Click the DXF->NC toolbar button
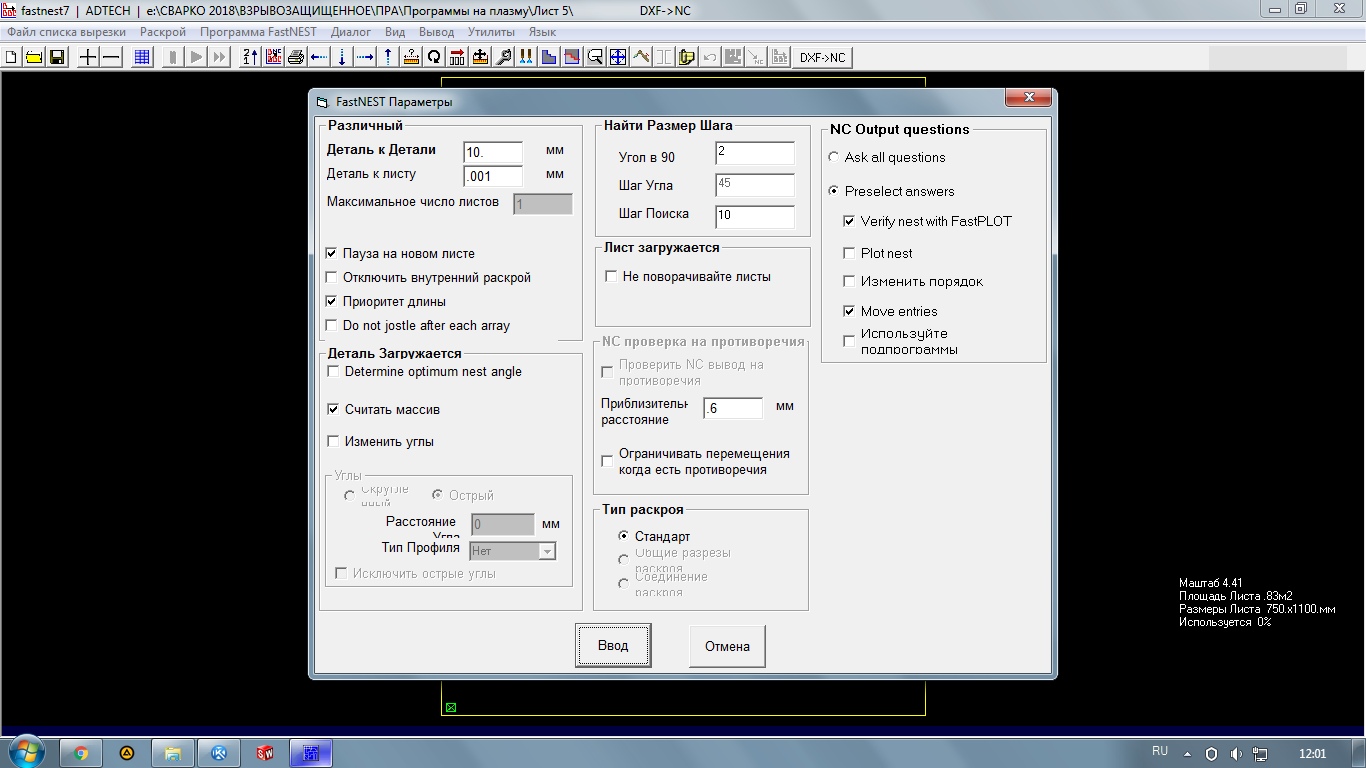This screenshot has height=768, width=1366. (x=823, y=57)
